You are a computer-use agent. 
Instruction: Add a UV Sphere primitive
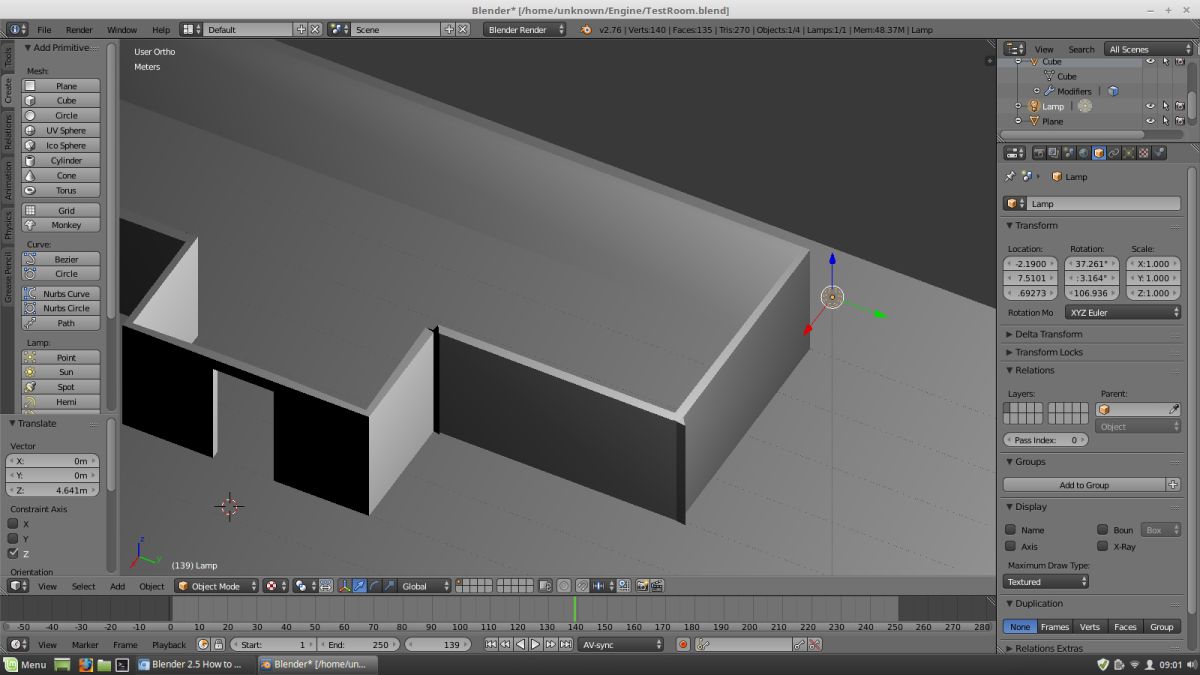pos(61,130)
